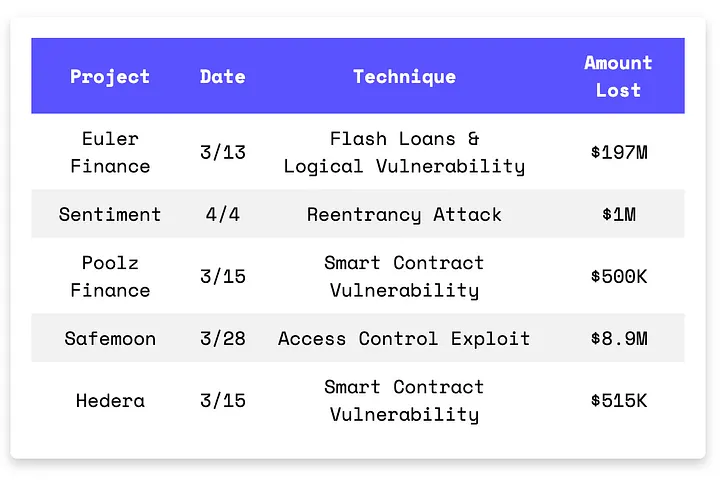Click the Amount Lost column header
The width and height of the screenshot is (720, 486).
tap(618, 76)
